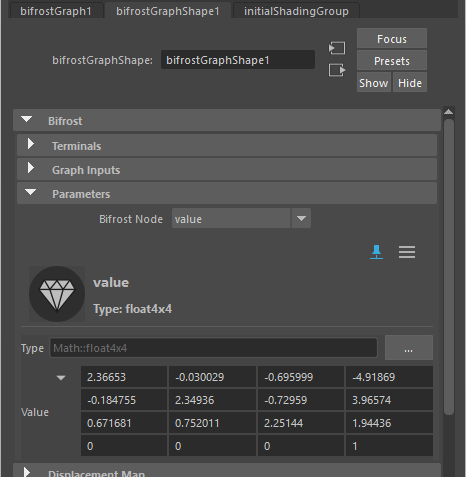This screenshot has height=477, width=466.
Task: Click matrix cell 1.94436
Action: click(x=389, y=423)
